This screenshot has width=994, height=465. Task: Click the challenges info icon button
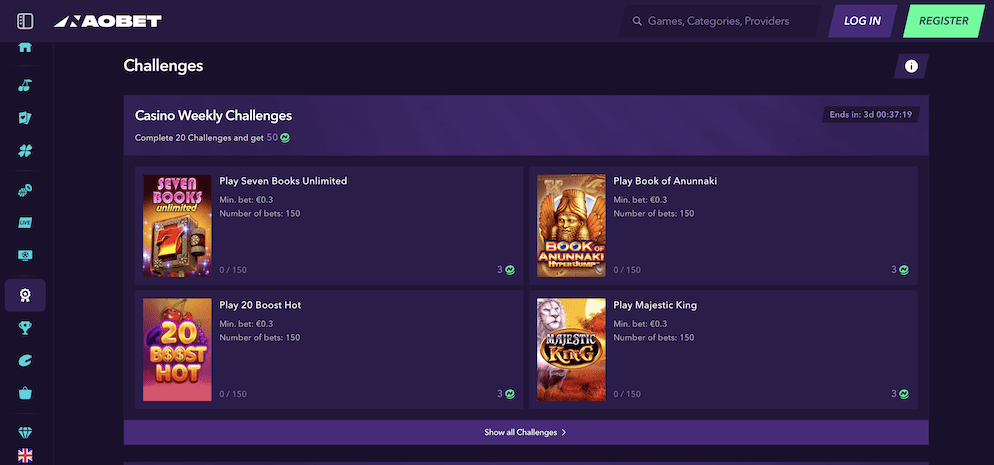911,66
